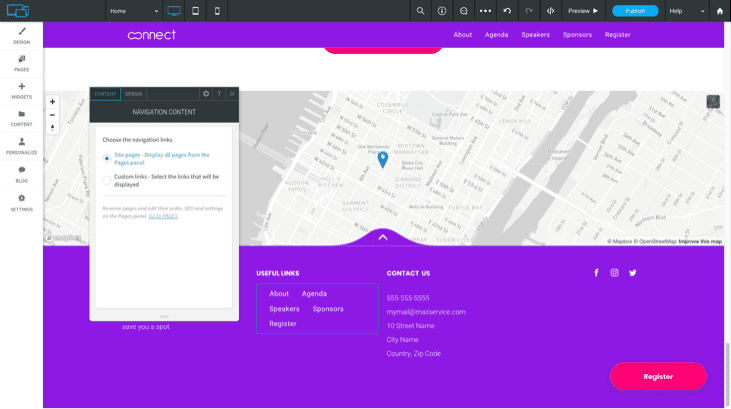
Task: Select the Site pages radio option
Action: tap(107, 158)
